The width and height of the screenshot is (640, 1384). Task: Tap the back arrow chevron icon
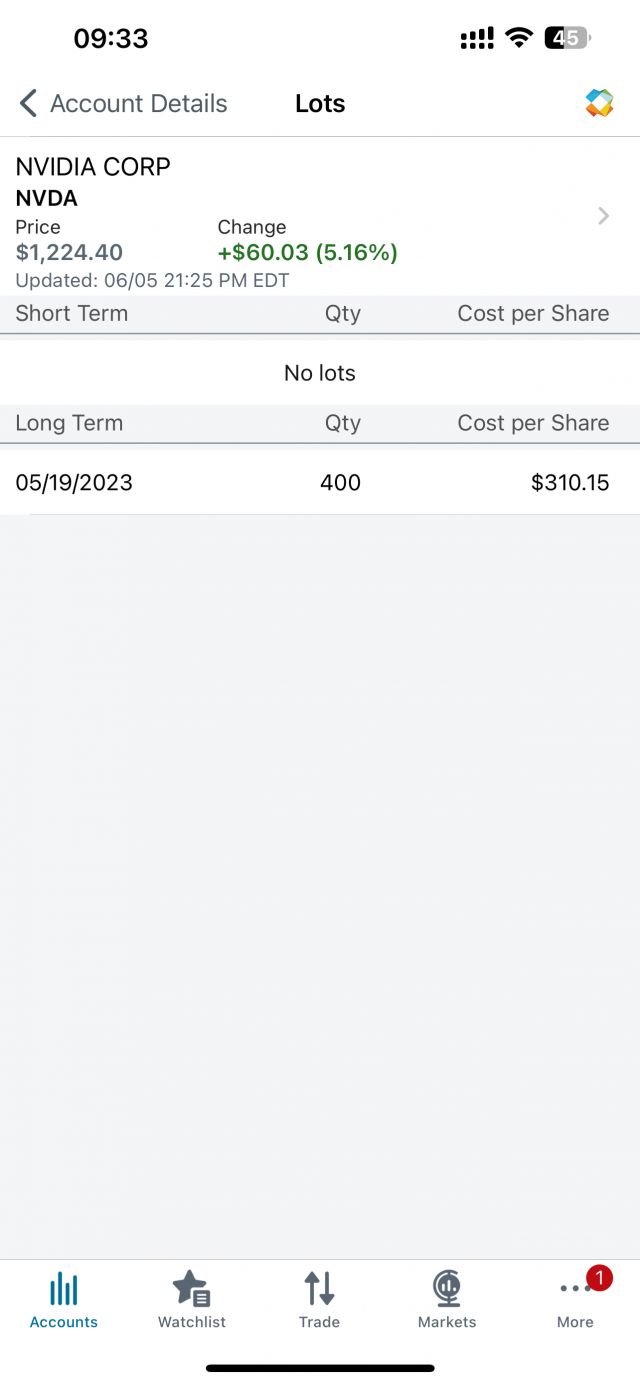(x=28, y=103)
